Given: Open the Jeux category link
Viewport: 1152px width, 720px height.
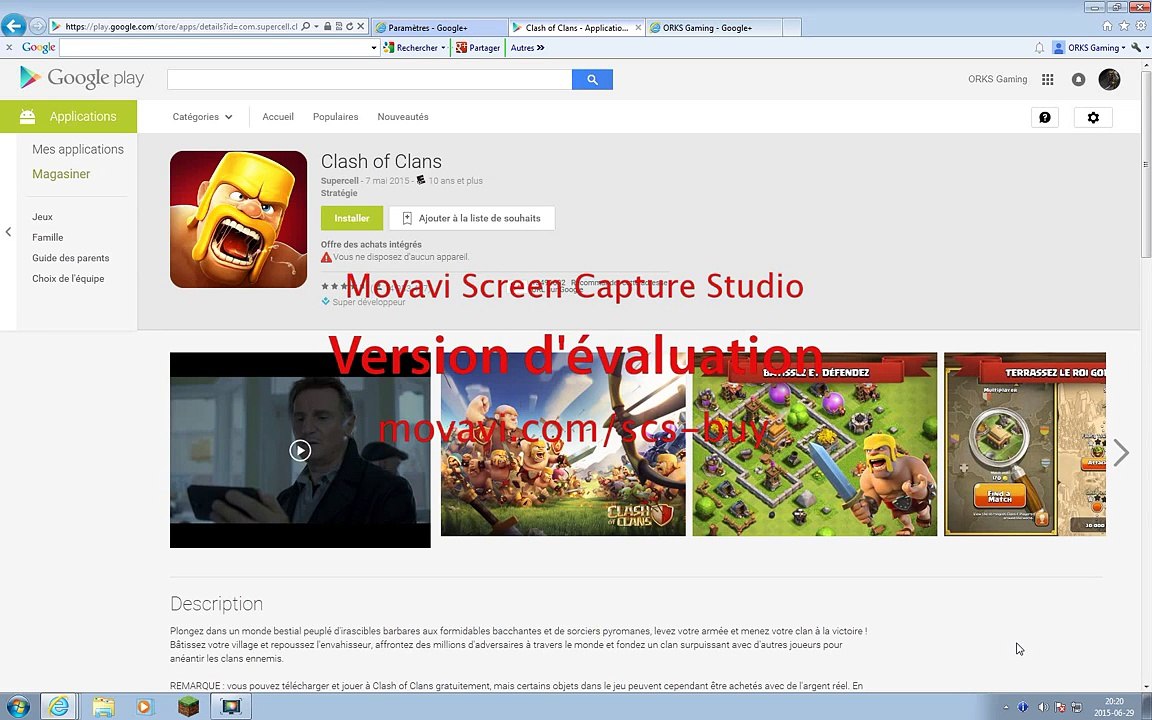Looking at the screenshot, I should click(x=43, y=217).
